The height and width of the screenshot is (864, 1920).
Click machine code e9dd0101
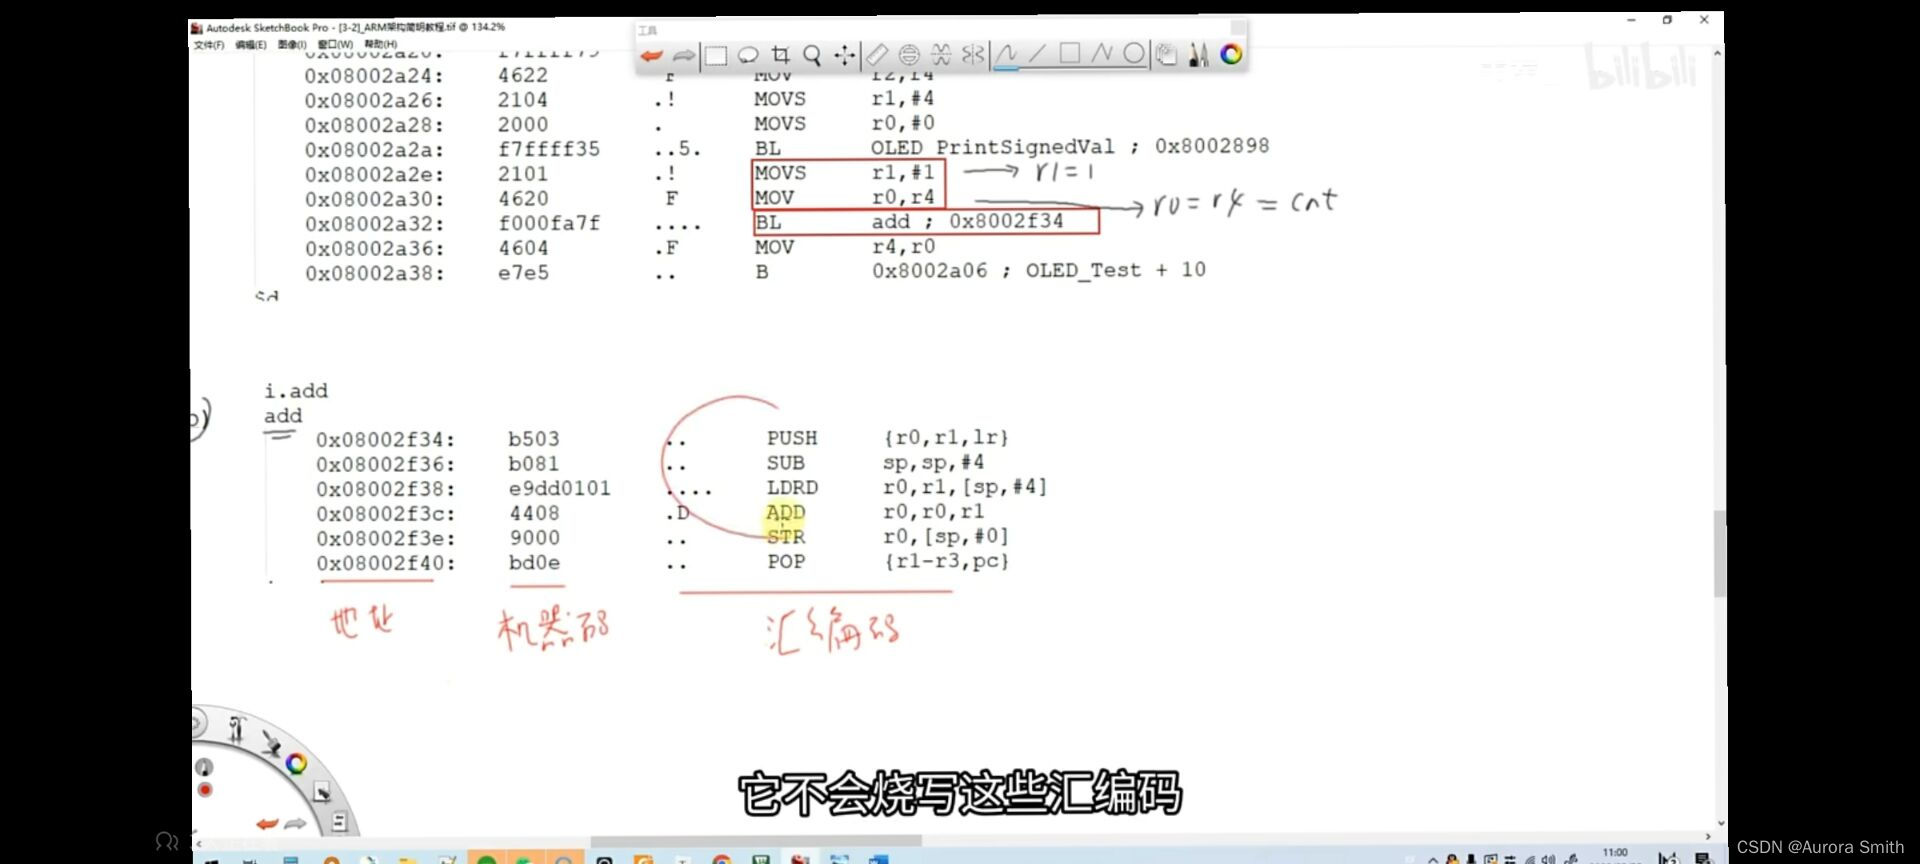click(x=559, y=489)
